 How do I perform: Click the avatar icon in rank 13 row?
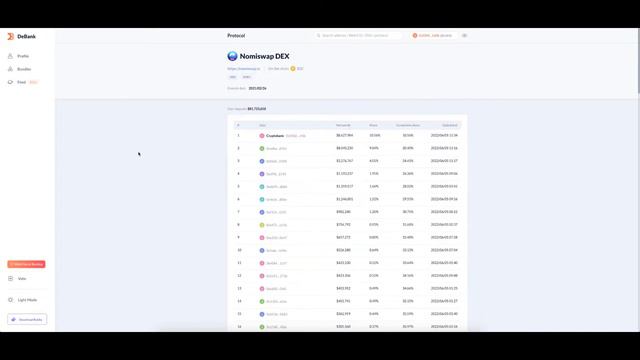262,289
